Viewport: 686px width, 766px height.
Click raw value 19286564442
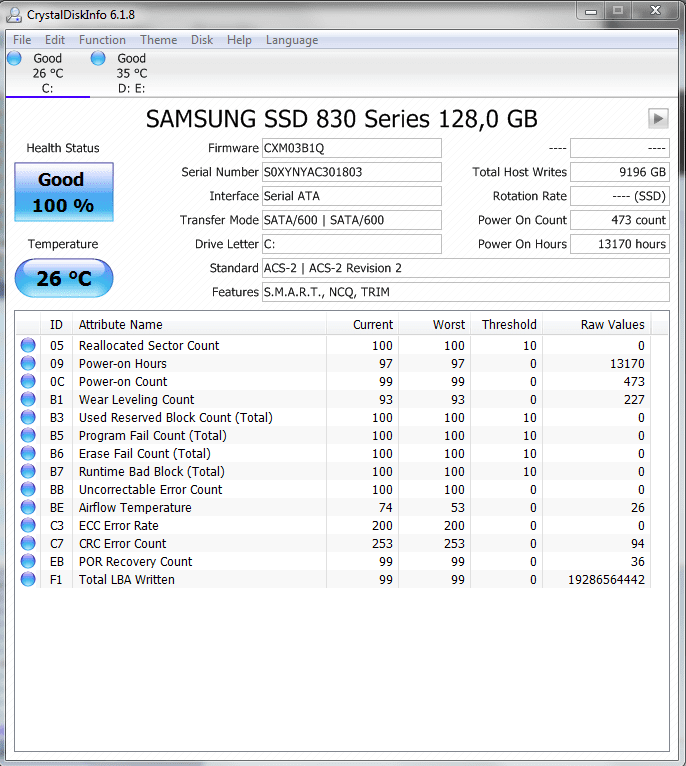[606, 579]
